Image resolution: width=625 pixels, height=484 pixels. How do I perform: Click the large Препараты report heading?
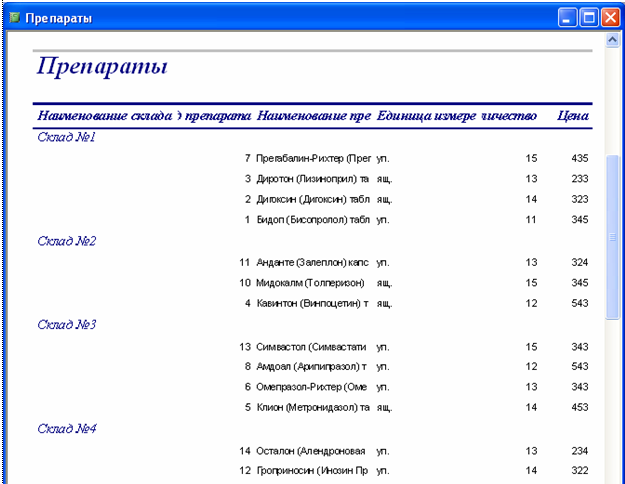coord(102,68)
